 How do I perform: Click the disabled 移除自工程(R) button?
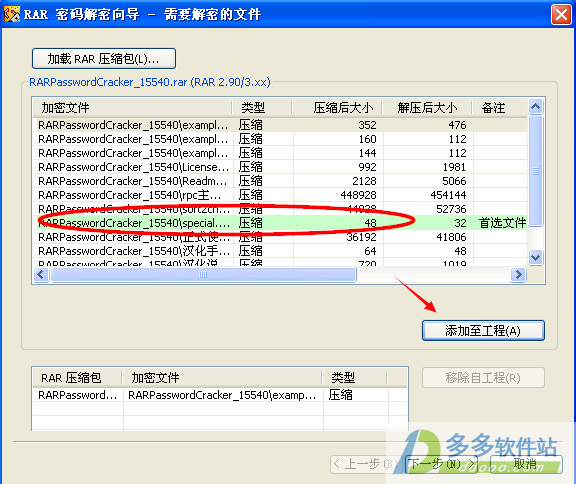click(x=483, y=378)
